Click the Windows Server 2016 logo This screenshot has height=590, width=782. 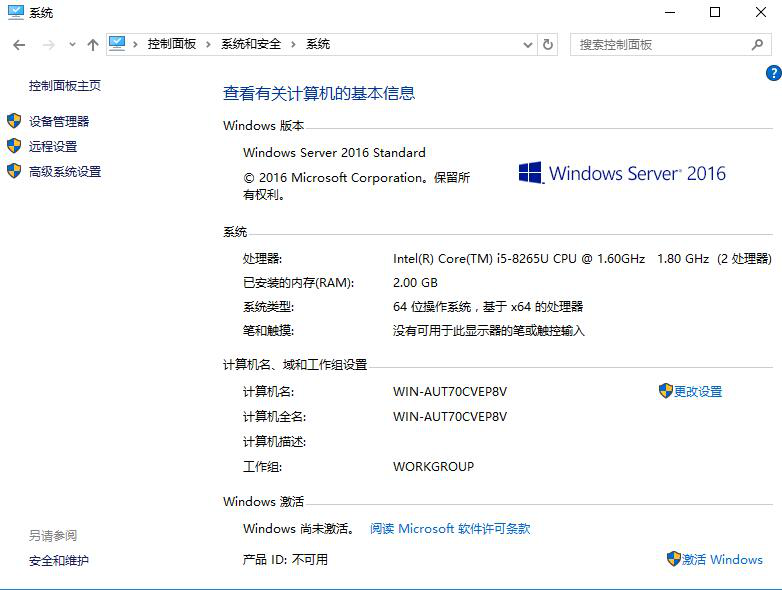[621, 173]
